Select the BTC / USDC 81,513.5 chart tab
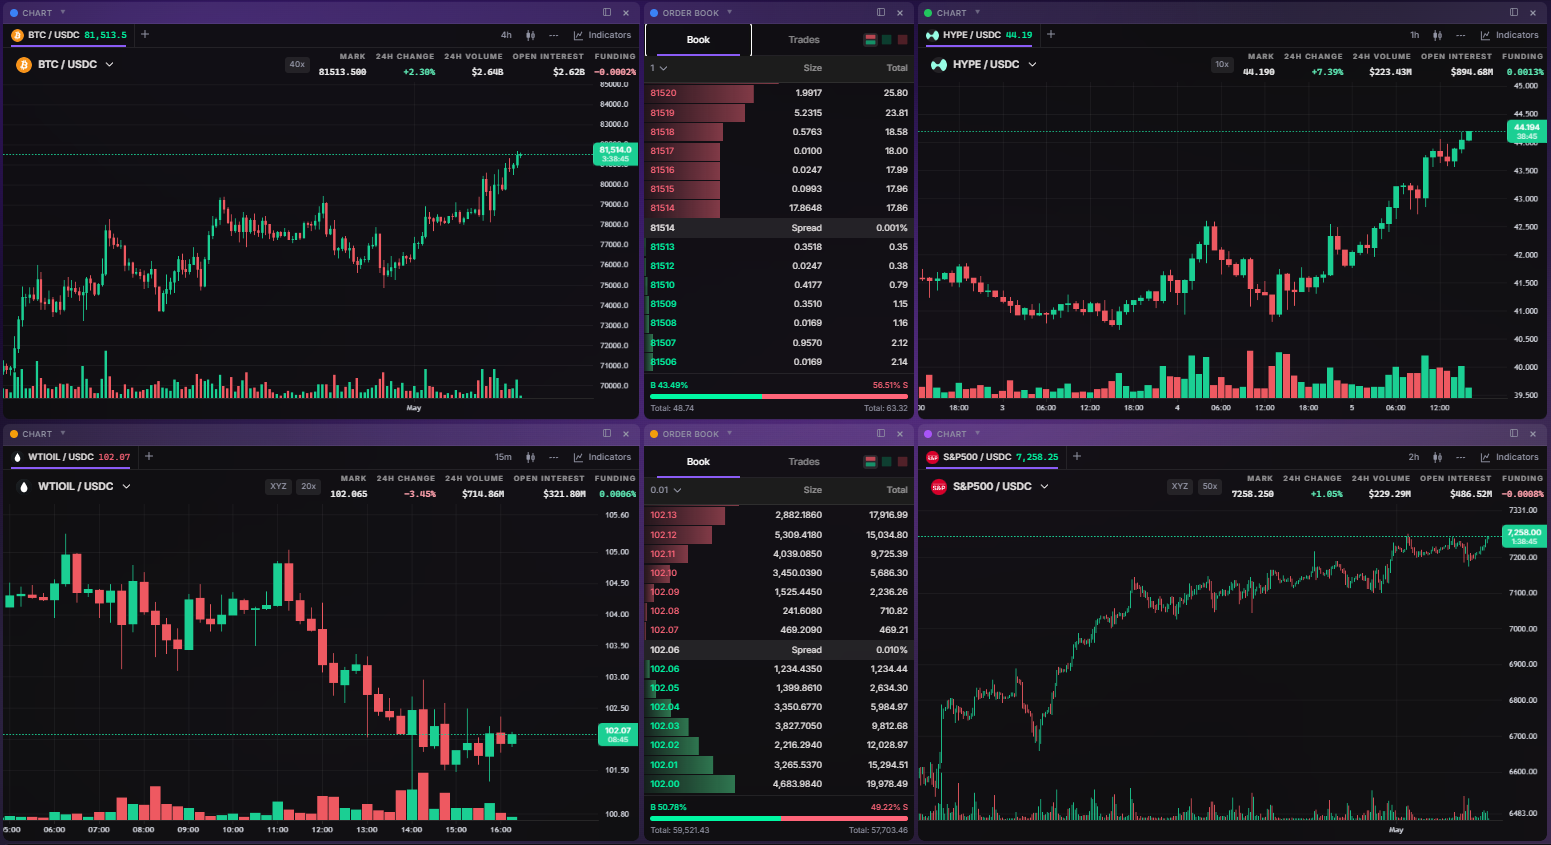The width and height of the screenshot is (1551, 845). (x=69, y=35)
